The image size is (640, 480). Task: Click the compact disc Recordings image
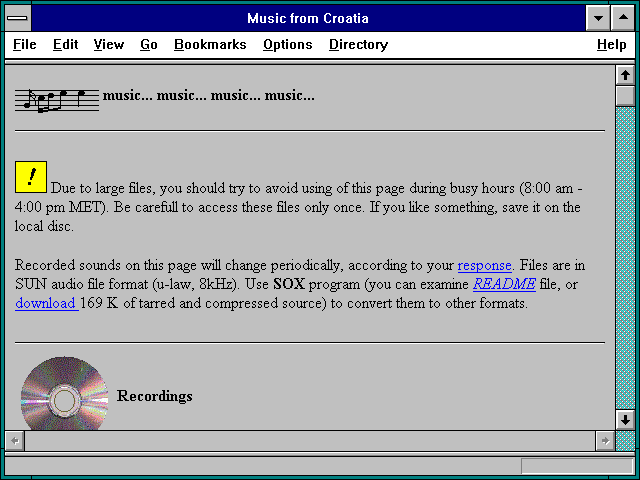[x=64, y=393]
